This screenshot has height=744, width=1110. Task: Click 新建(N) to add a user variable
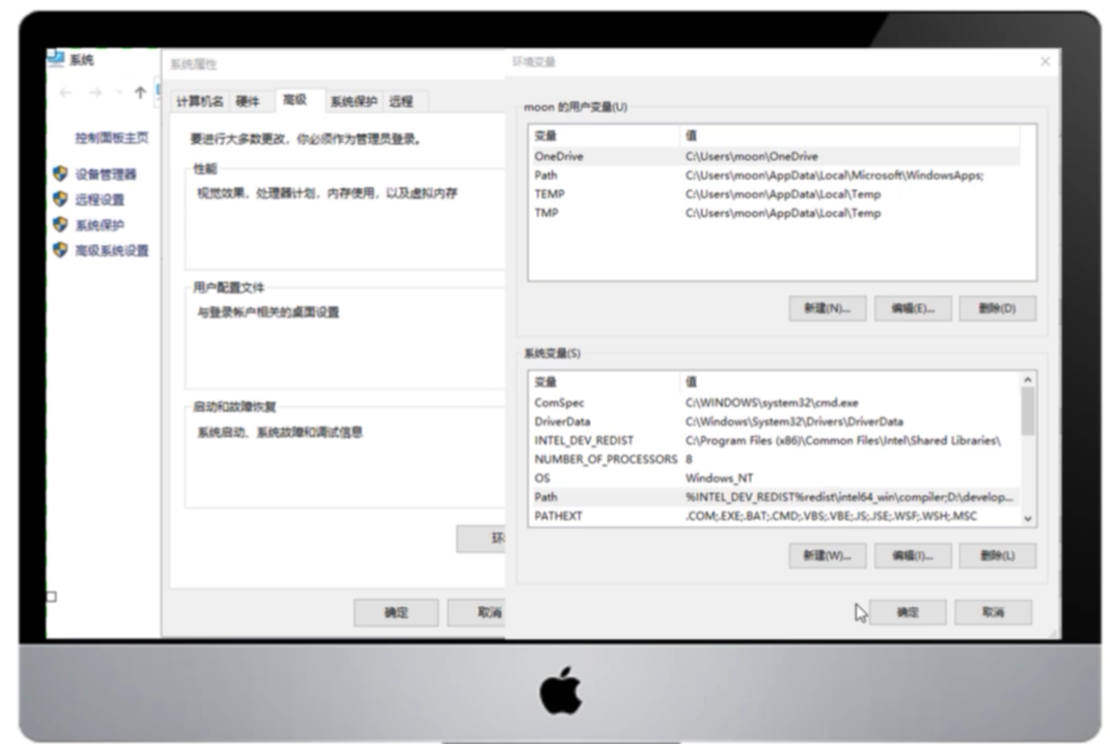(830, 309)
